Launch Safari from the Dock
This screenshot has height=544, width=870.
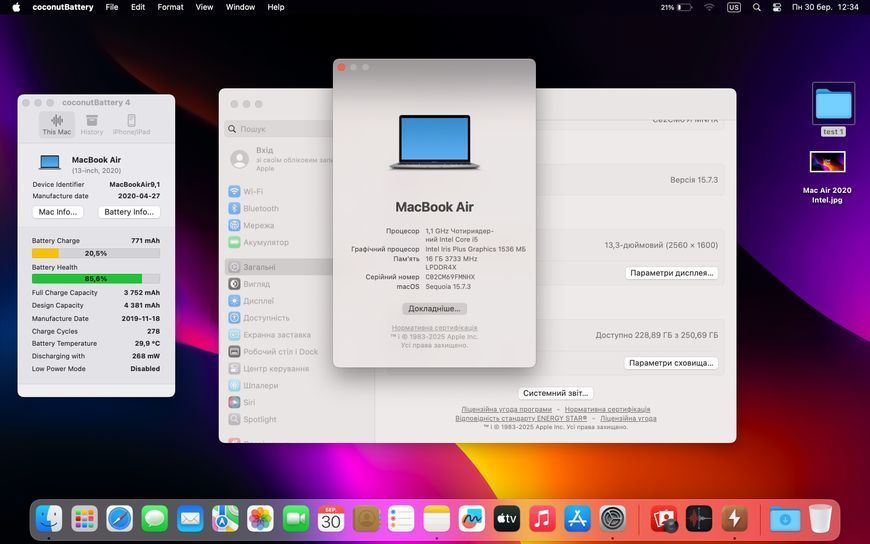(120, 519)
